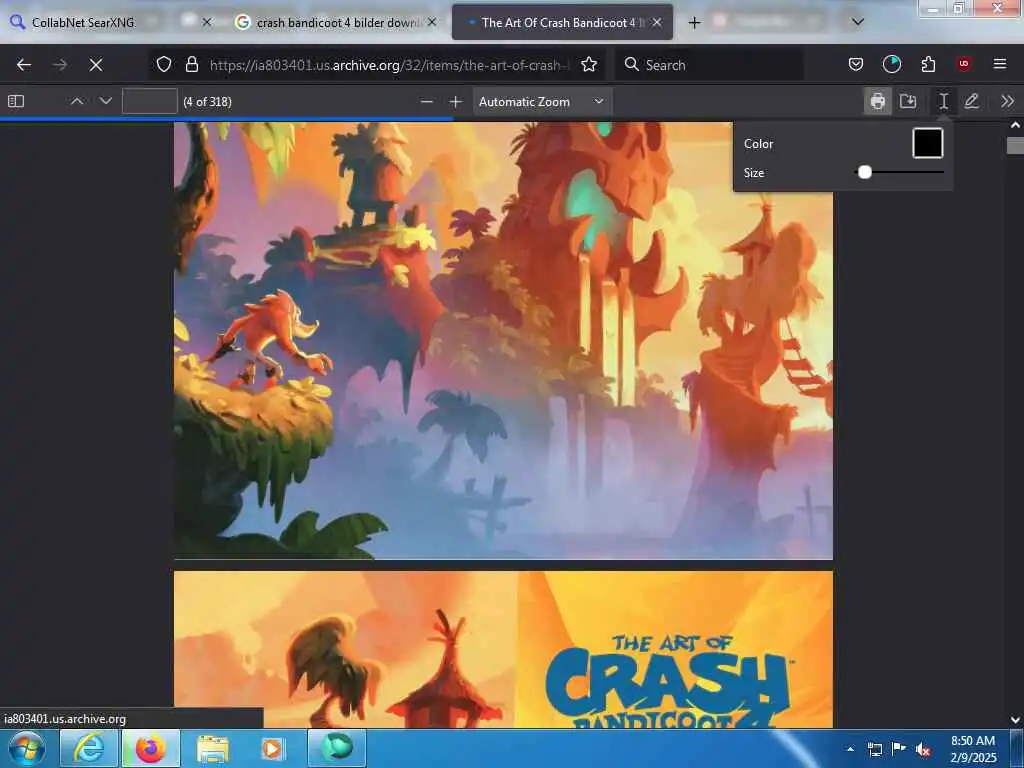1024x768 pixels.
Task: Open the 8:50 AM clock and date
Action: pos(973,749)
